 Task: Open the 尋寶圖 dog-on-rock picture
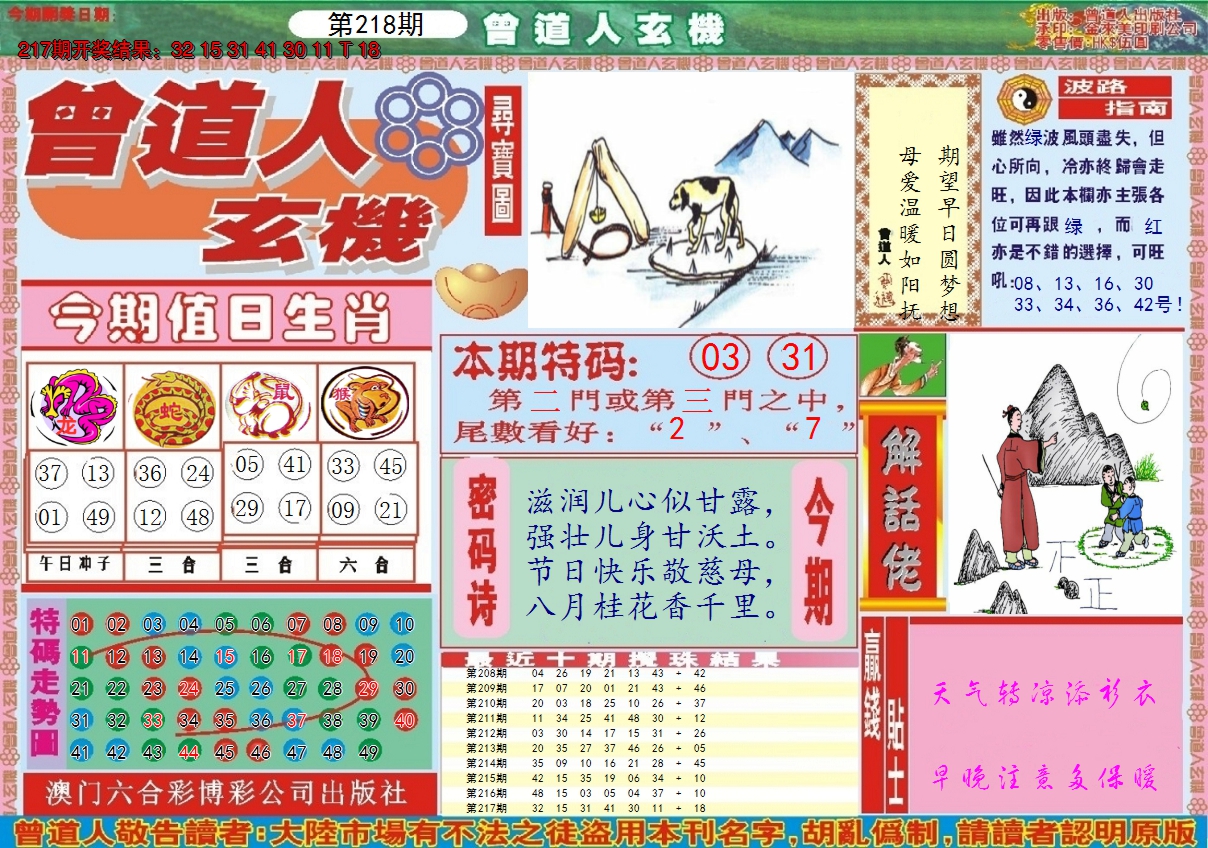pos(690,199)
